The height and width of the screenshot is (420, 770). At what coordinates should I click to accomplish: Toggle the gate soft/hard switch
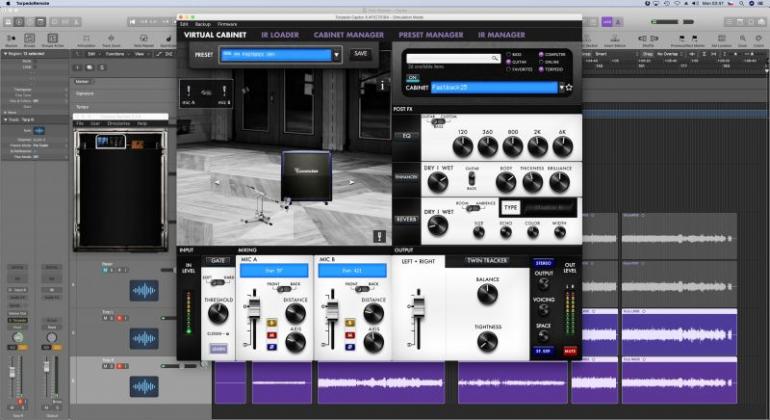point(218,282)
